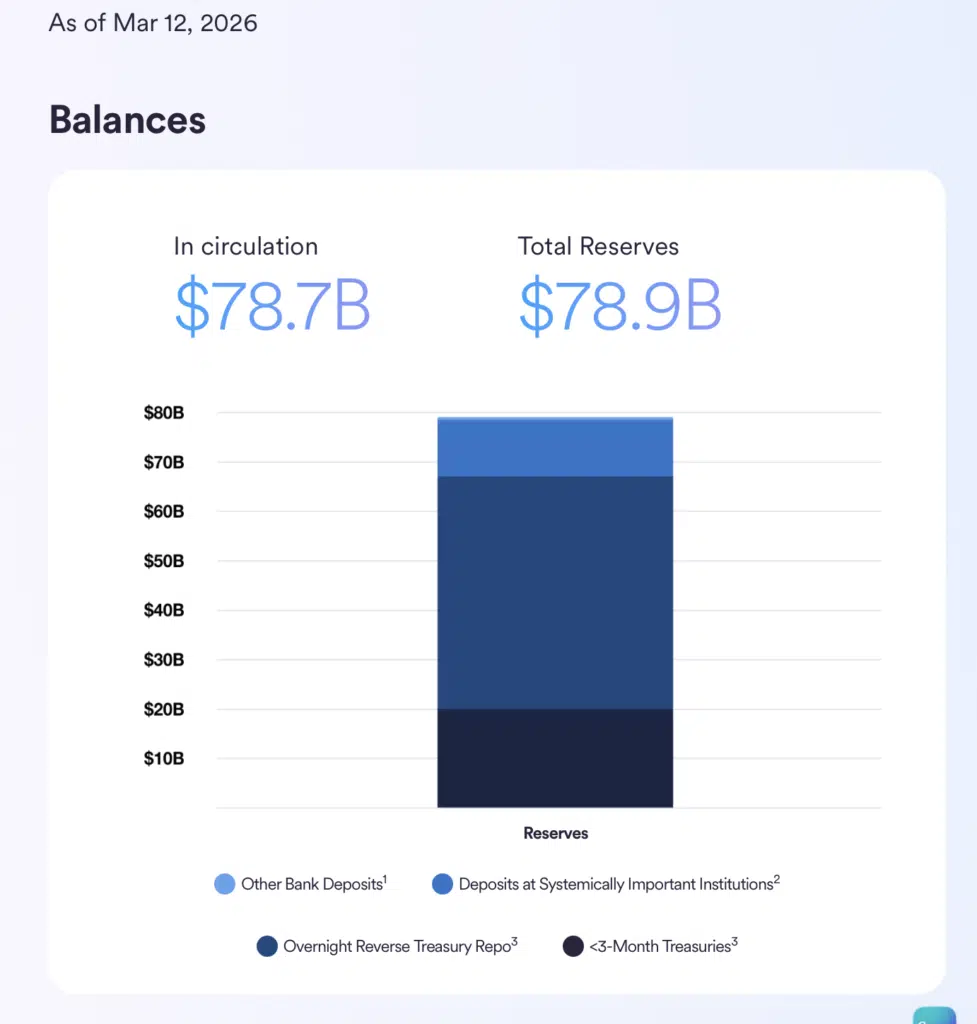Click the Reserves x-axis label
Image resolution: width=977 pixels, height=1024 pixels.
(555, 833)
